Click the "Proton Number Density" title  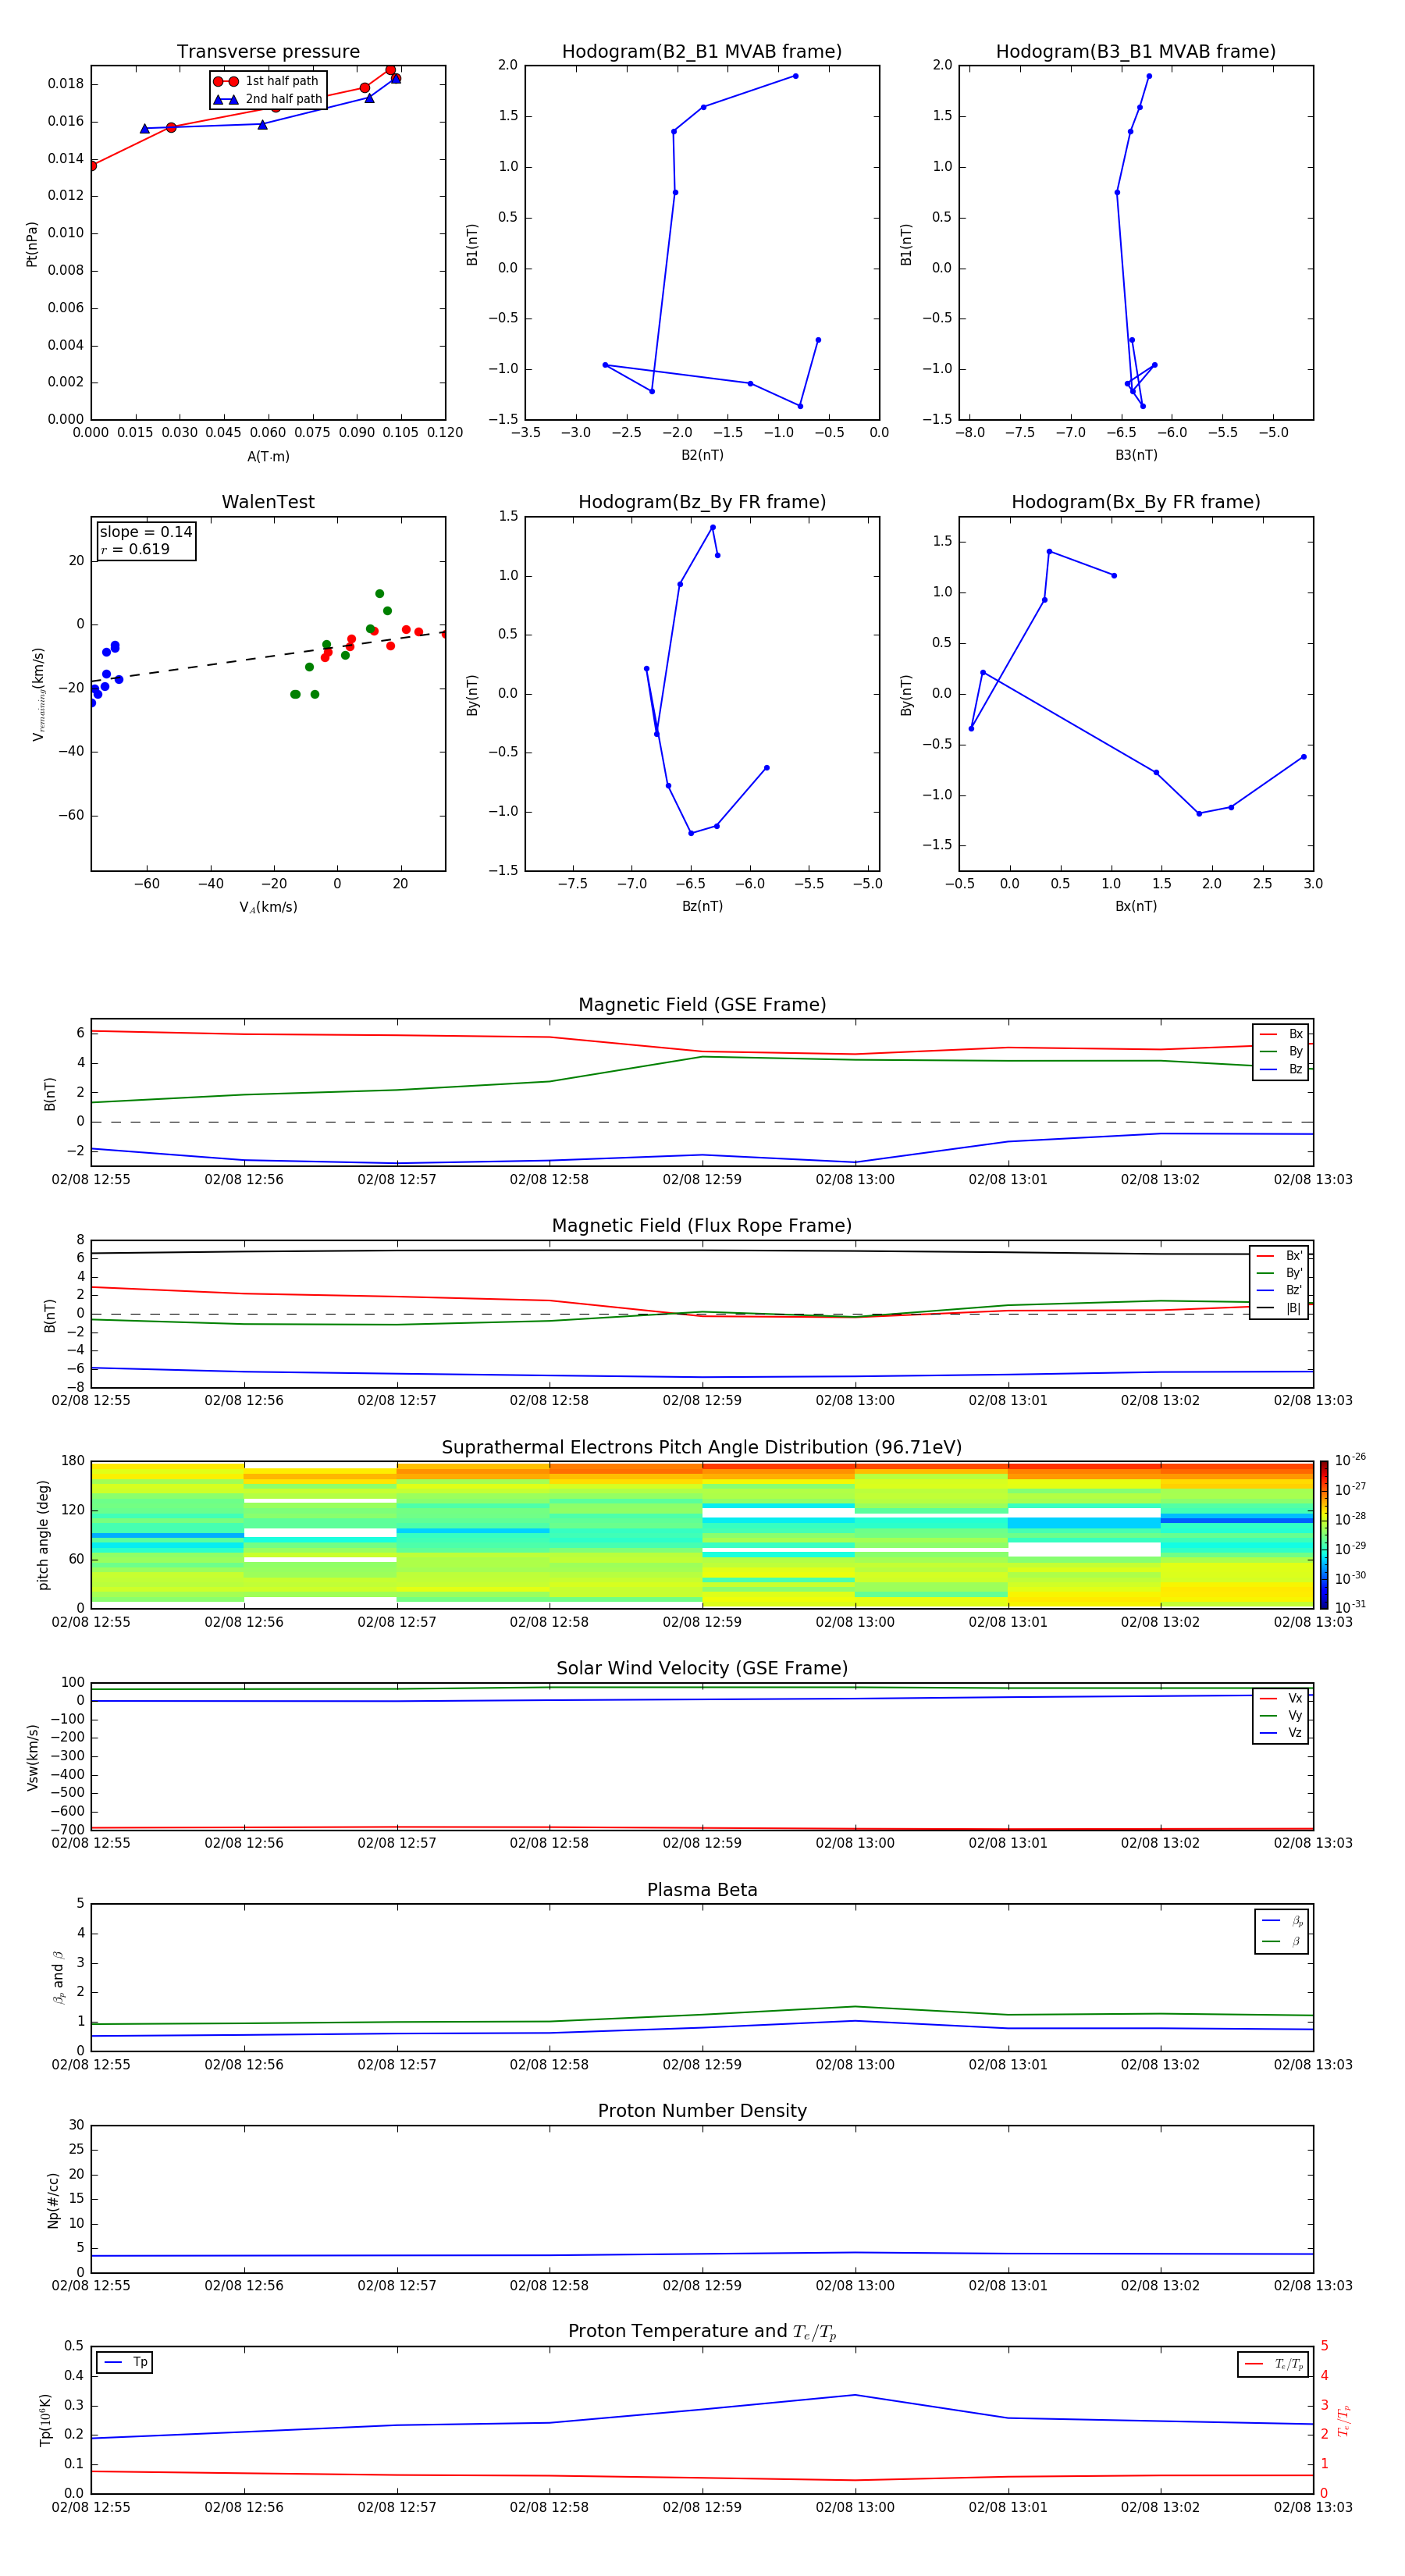(702, 2111)
